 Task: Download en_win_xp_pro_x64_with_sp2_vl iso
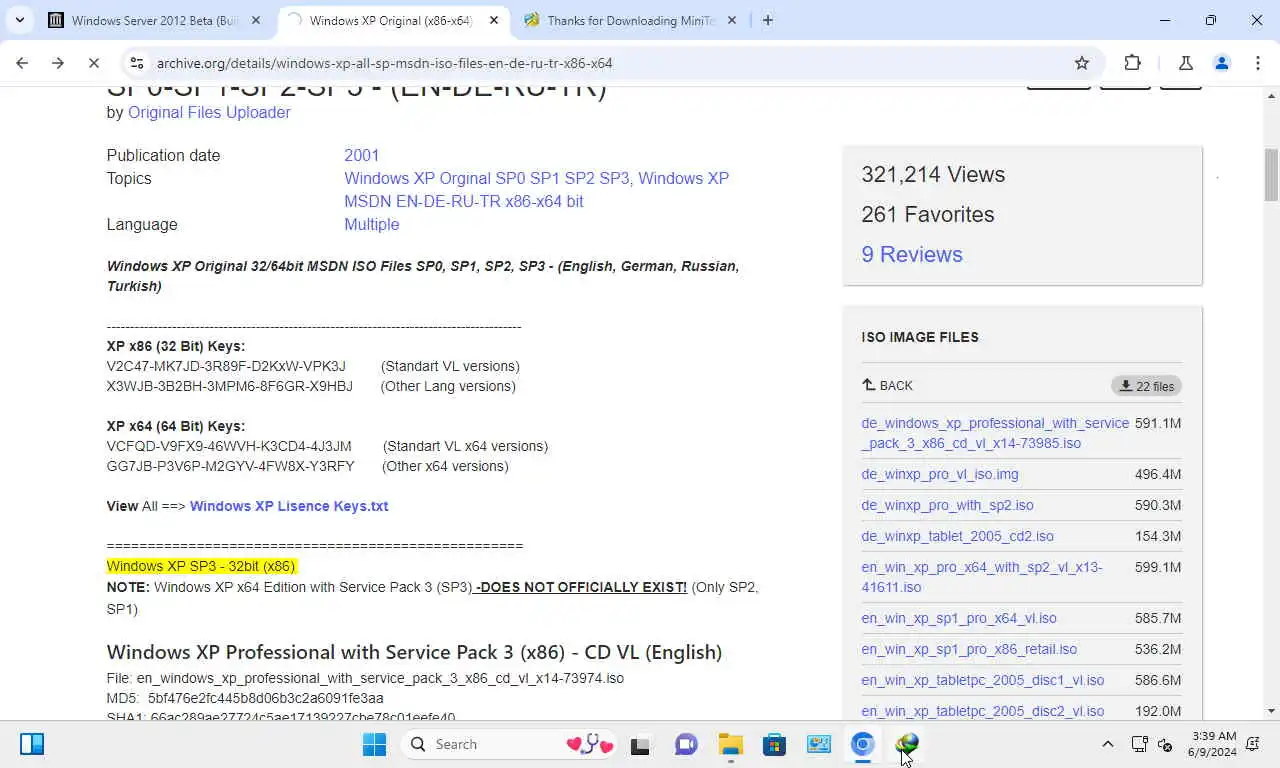[982, 577]
